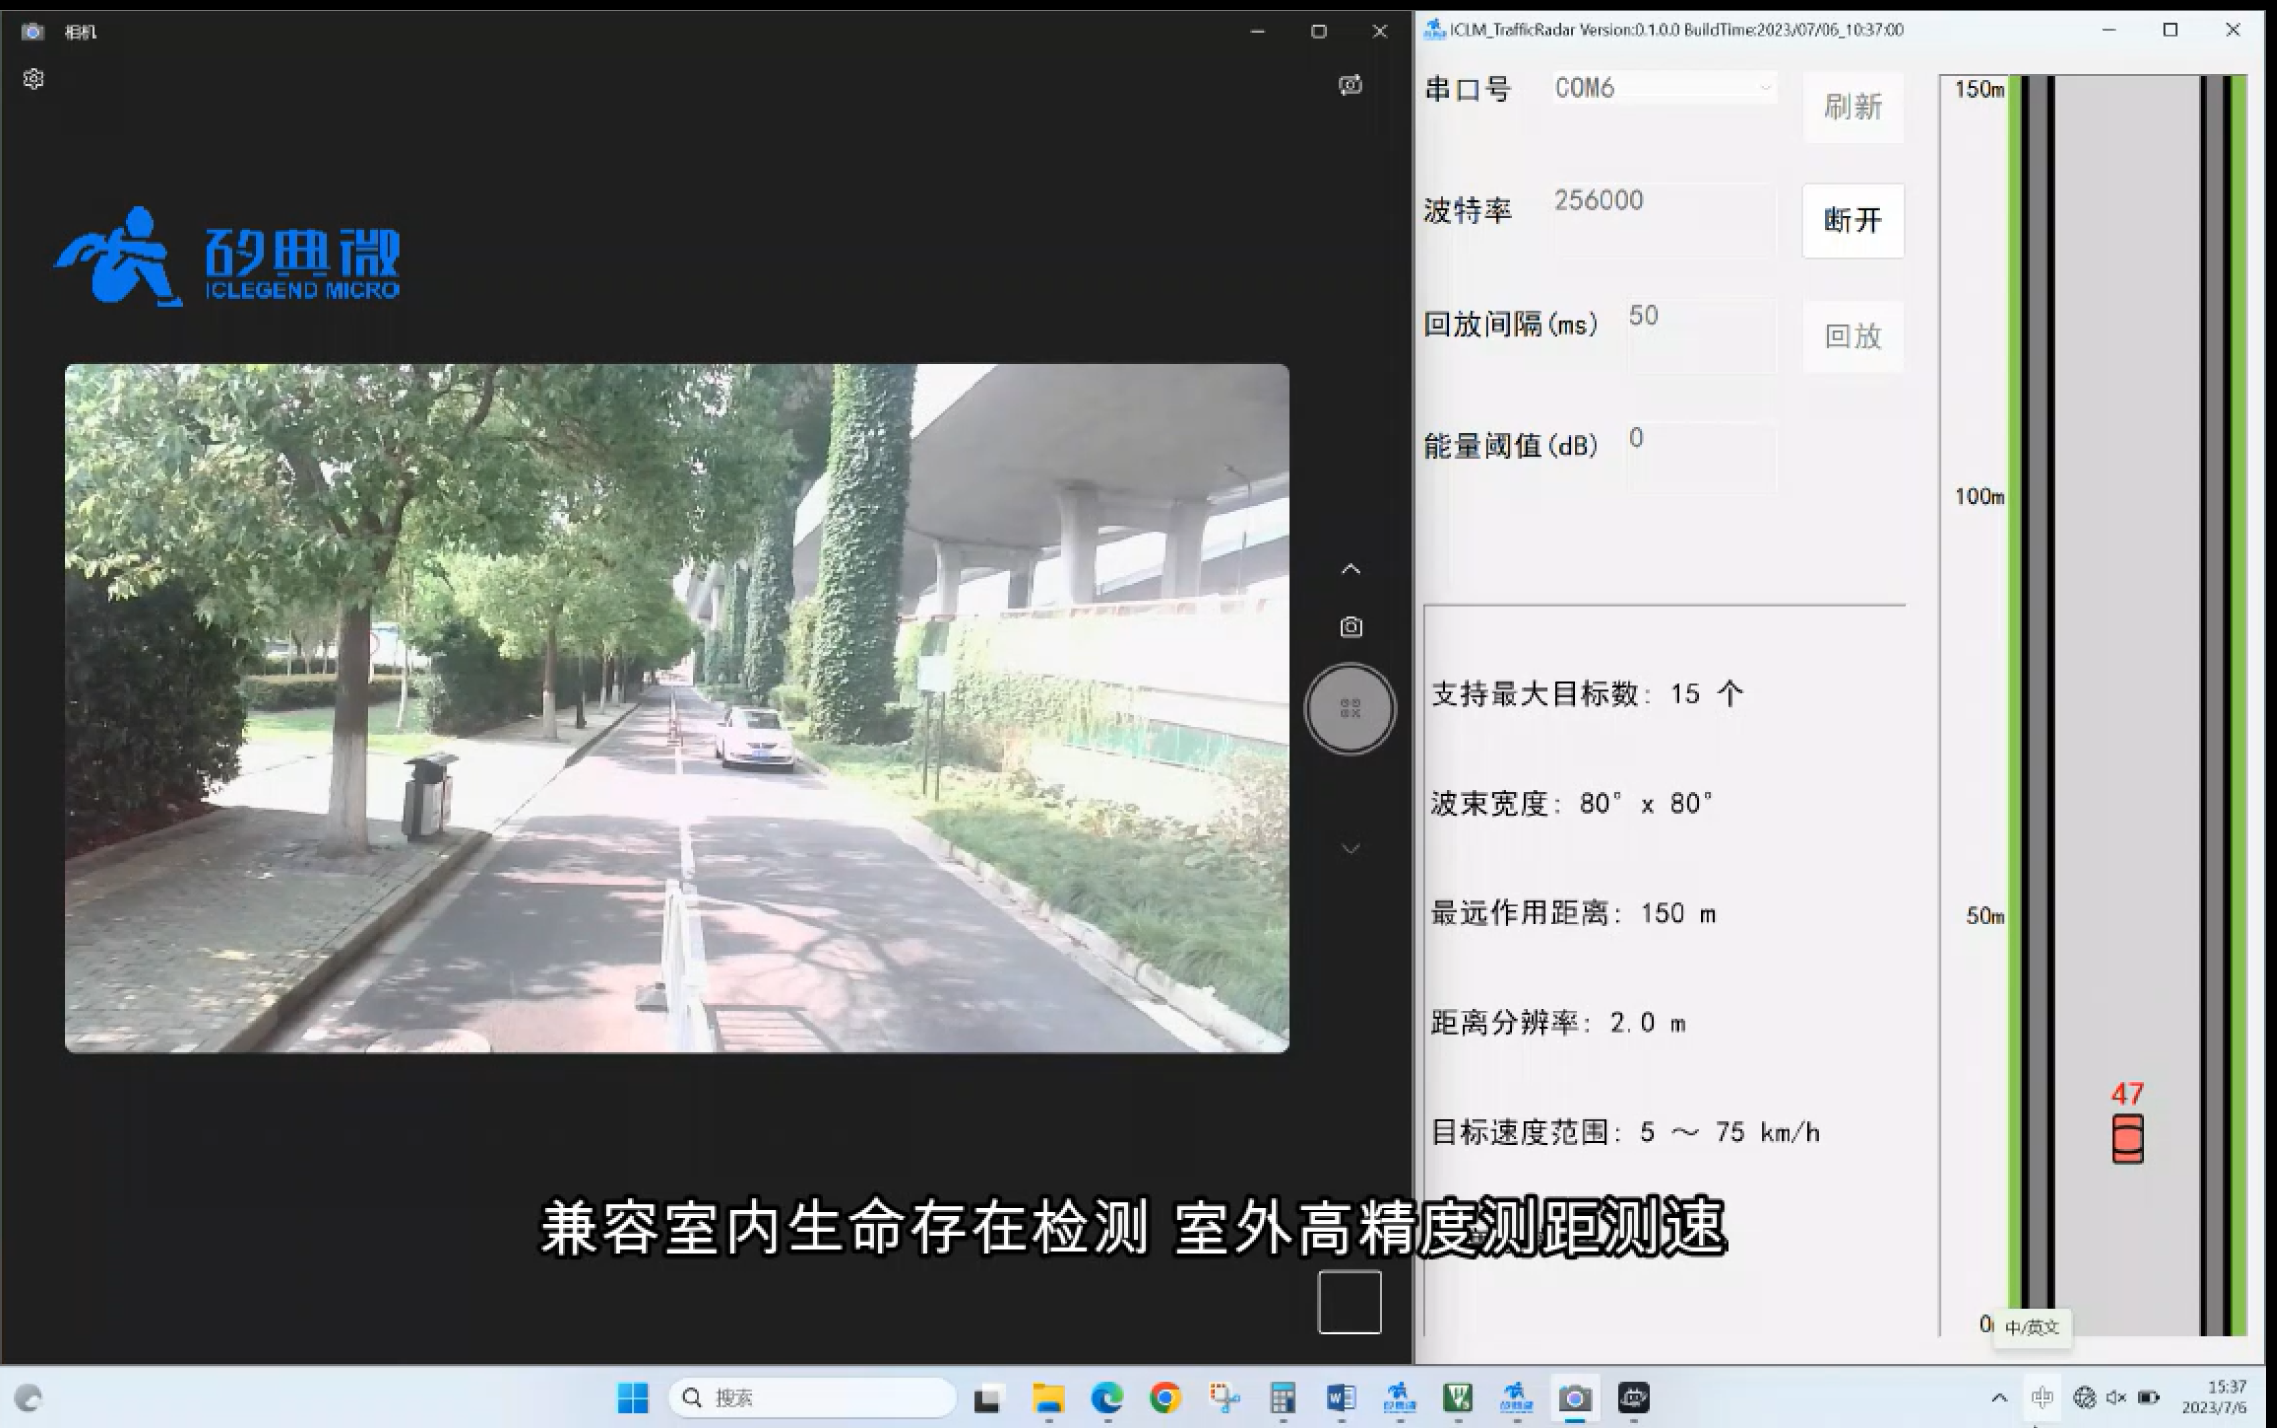This screenshot has width=2277, height=1428.
Task: Select photo mode camera icon
Action: (1351, 627)
